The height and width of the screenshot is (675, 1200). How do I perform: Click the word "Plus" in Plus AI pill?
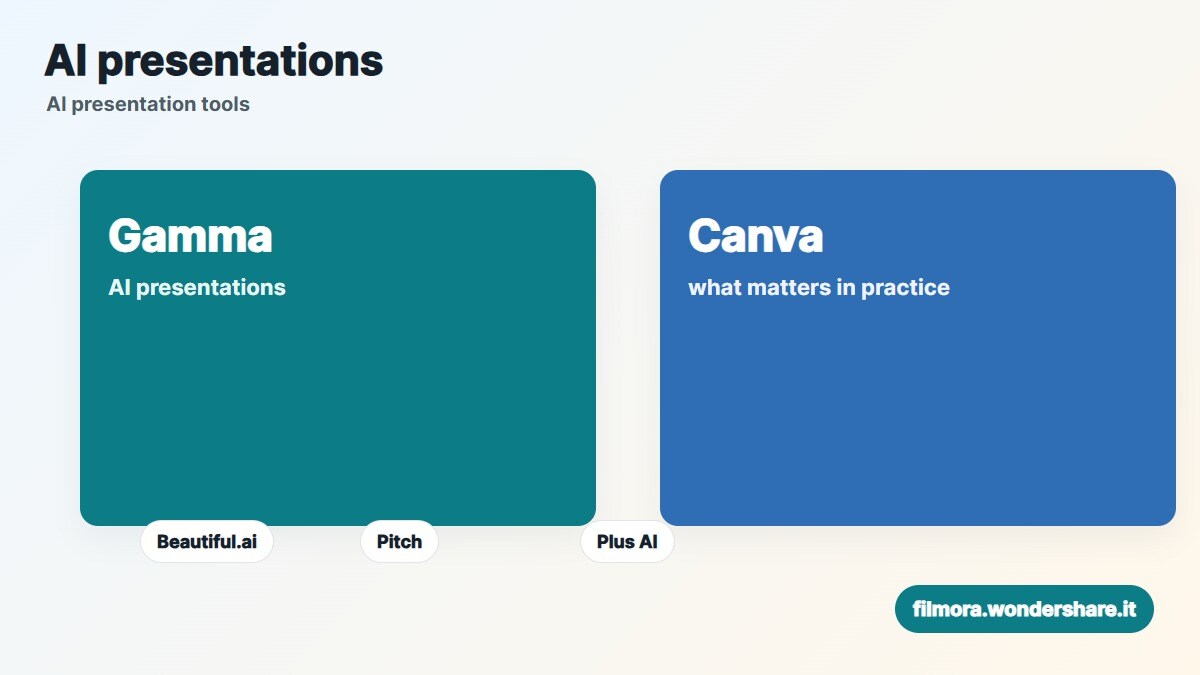tap(615, 542)
